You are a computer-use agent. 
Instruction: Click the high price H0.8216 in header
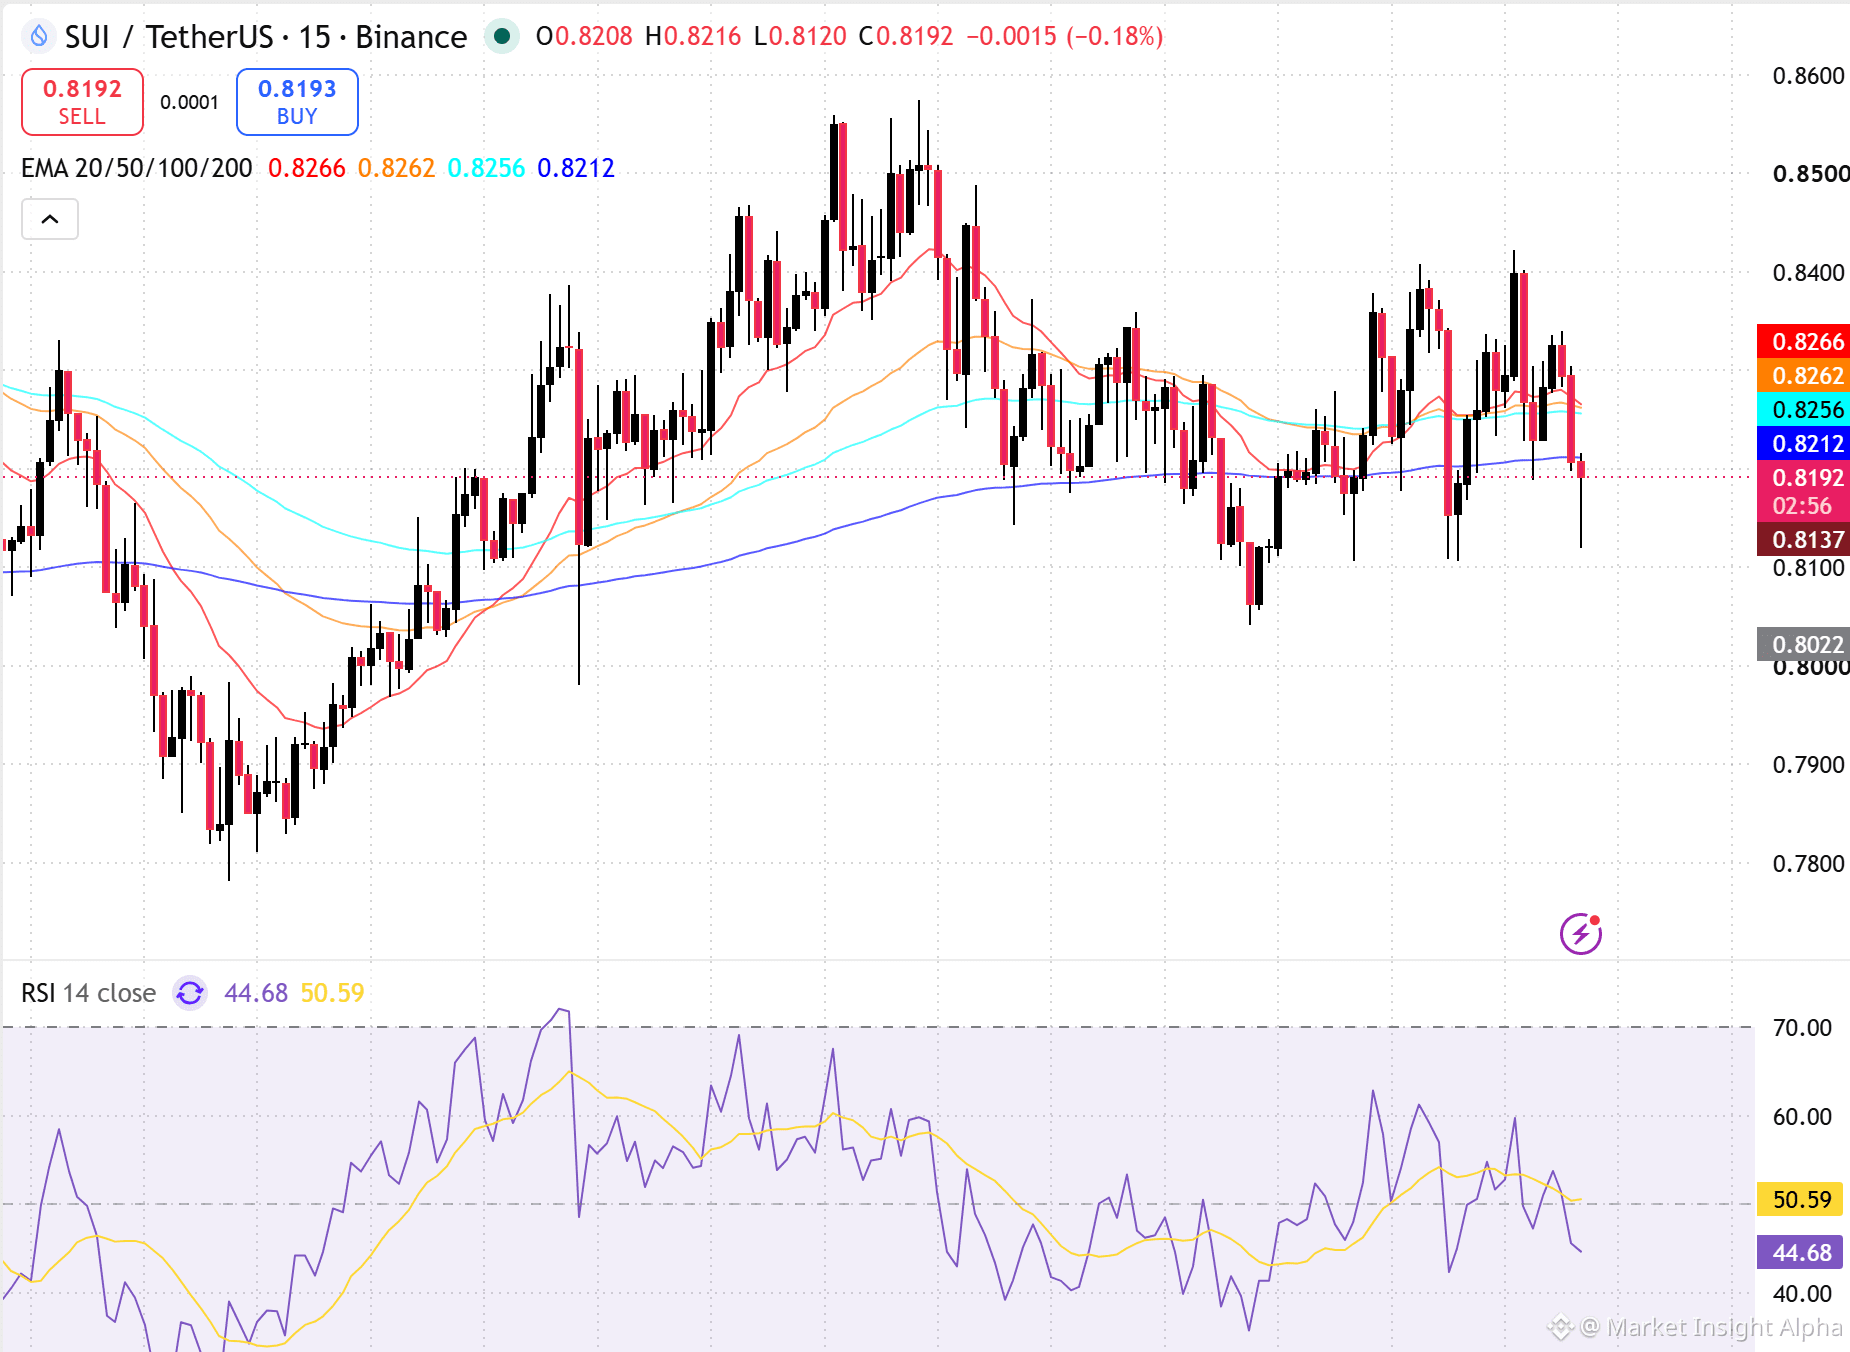click(x=693, y=37)
